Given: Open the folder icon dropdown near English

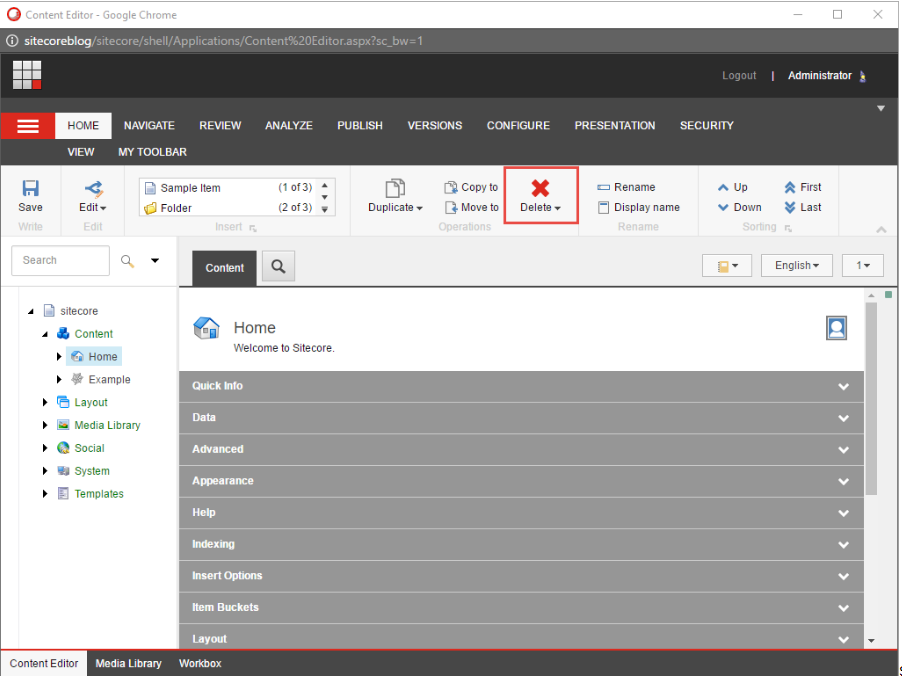Looking at the screenshot, I should (x=727, y=266).
